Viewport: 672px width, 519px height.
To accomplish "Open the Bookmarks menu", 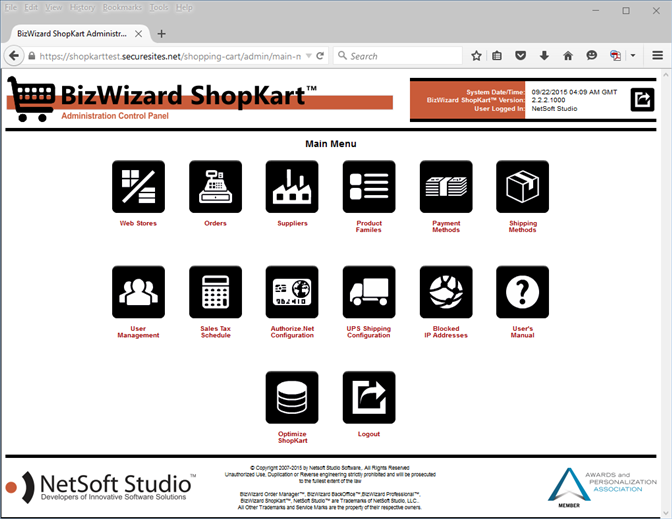I will click(122, 7).
